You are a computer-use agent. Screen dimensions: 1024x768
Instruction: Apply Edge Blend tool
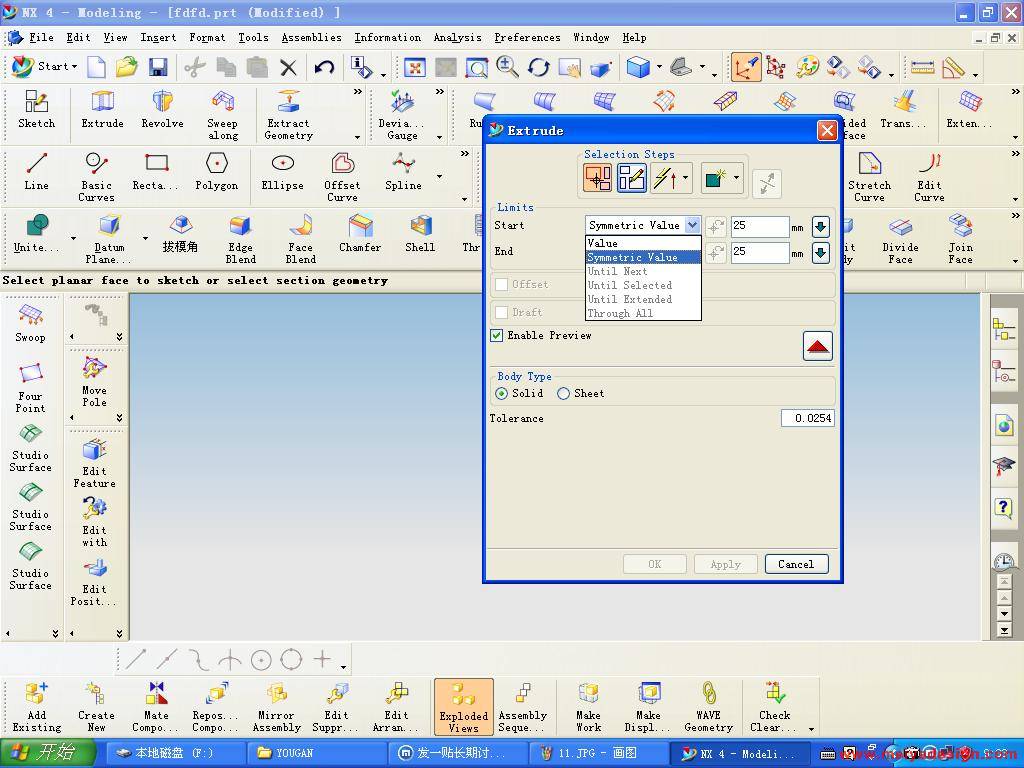240,240
